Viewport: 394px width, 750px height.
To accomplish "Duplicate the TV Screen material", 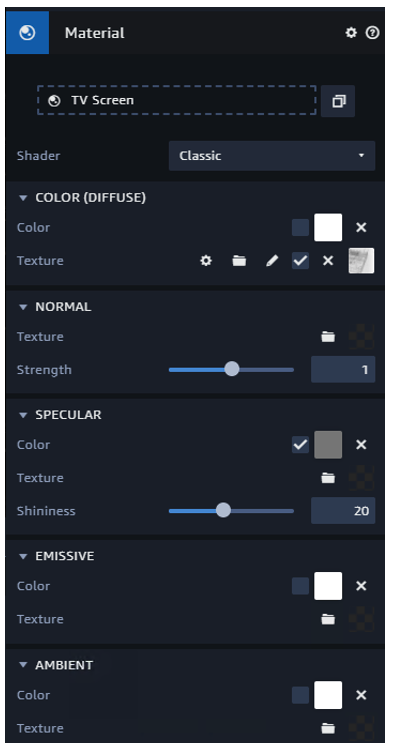I will coord(338,101).
